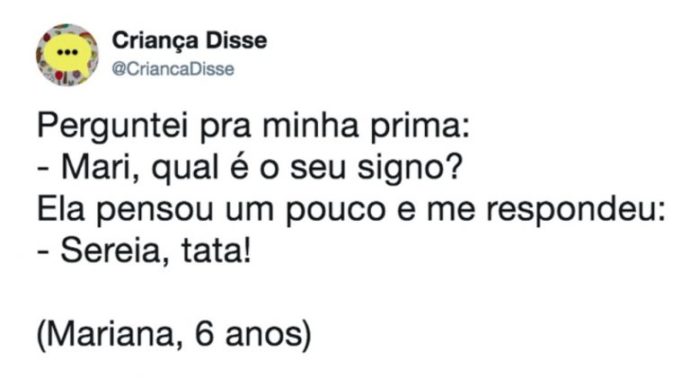Click the attribution '(Mariana, 6 anos)'
Image resolution: width=690 pixels, height=378 pixels.
174,336
